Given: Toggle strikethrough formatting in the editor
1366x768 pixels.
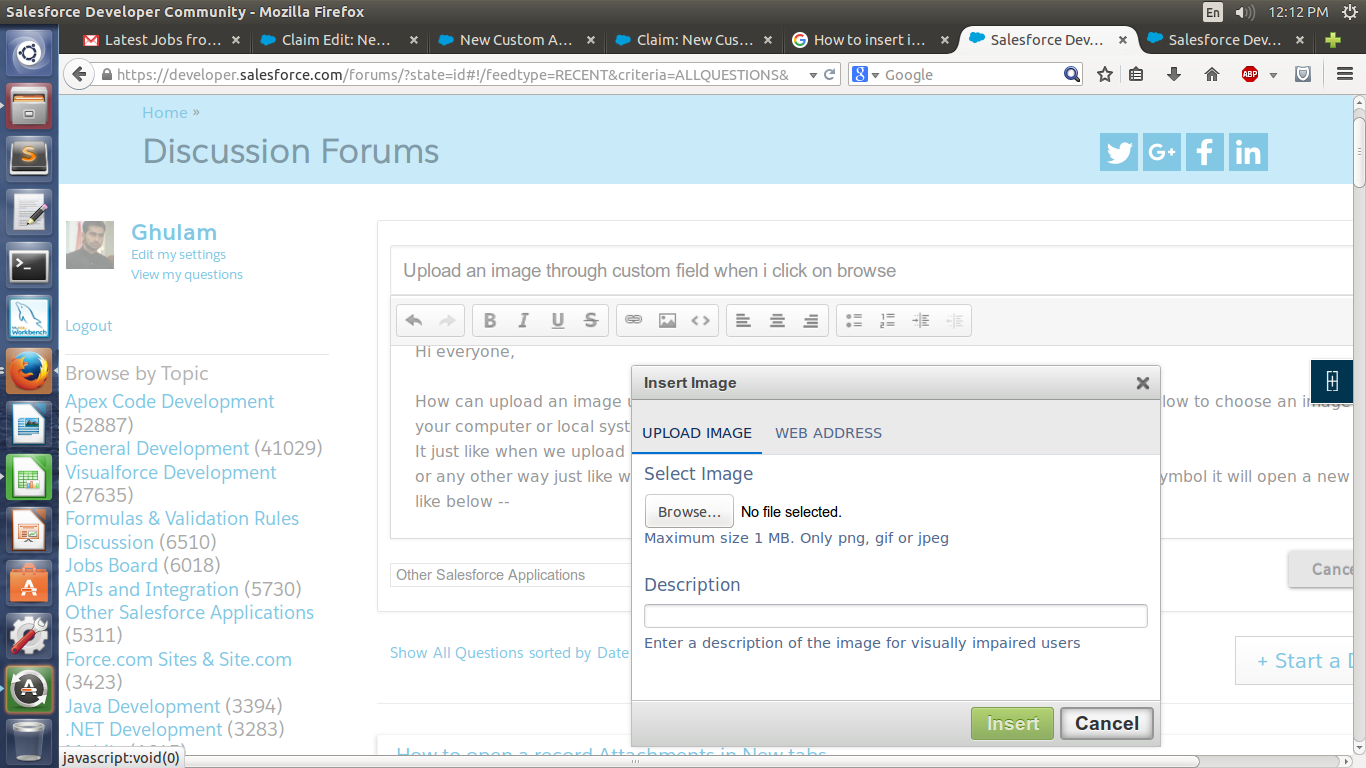Looking at the screenshot, I should (591, 320).
